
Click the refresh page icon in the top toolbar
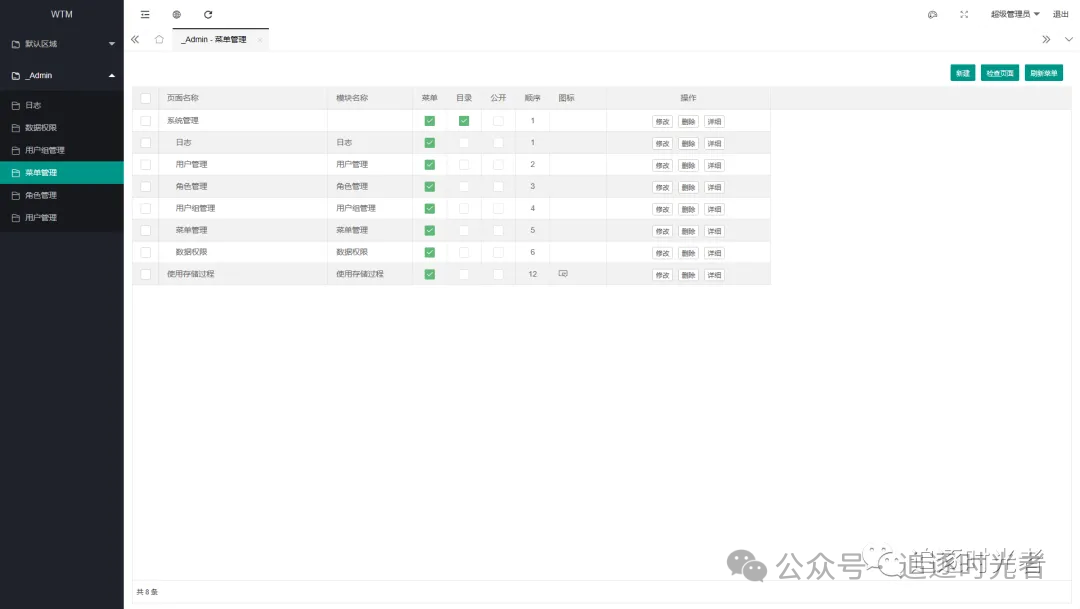tap(208, 14)
